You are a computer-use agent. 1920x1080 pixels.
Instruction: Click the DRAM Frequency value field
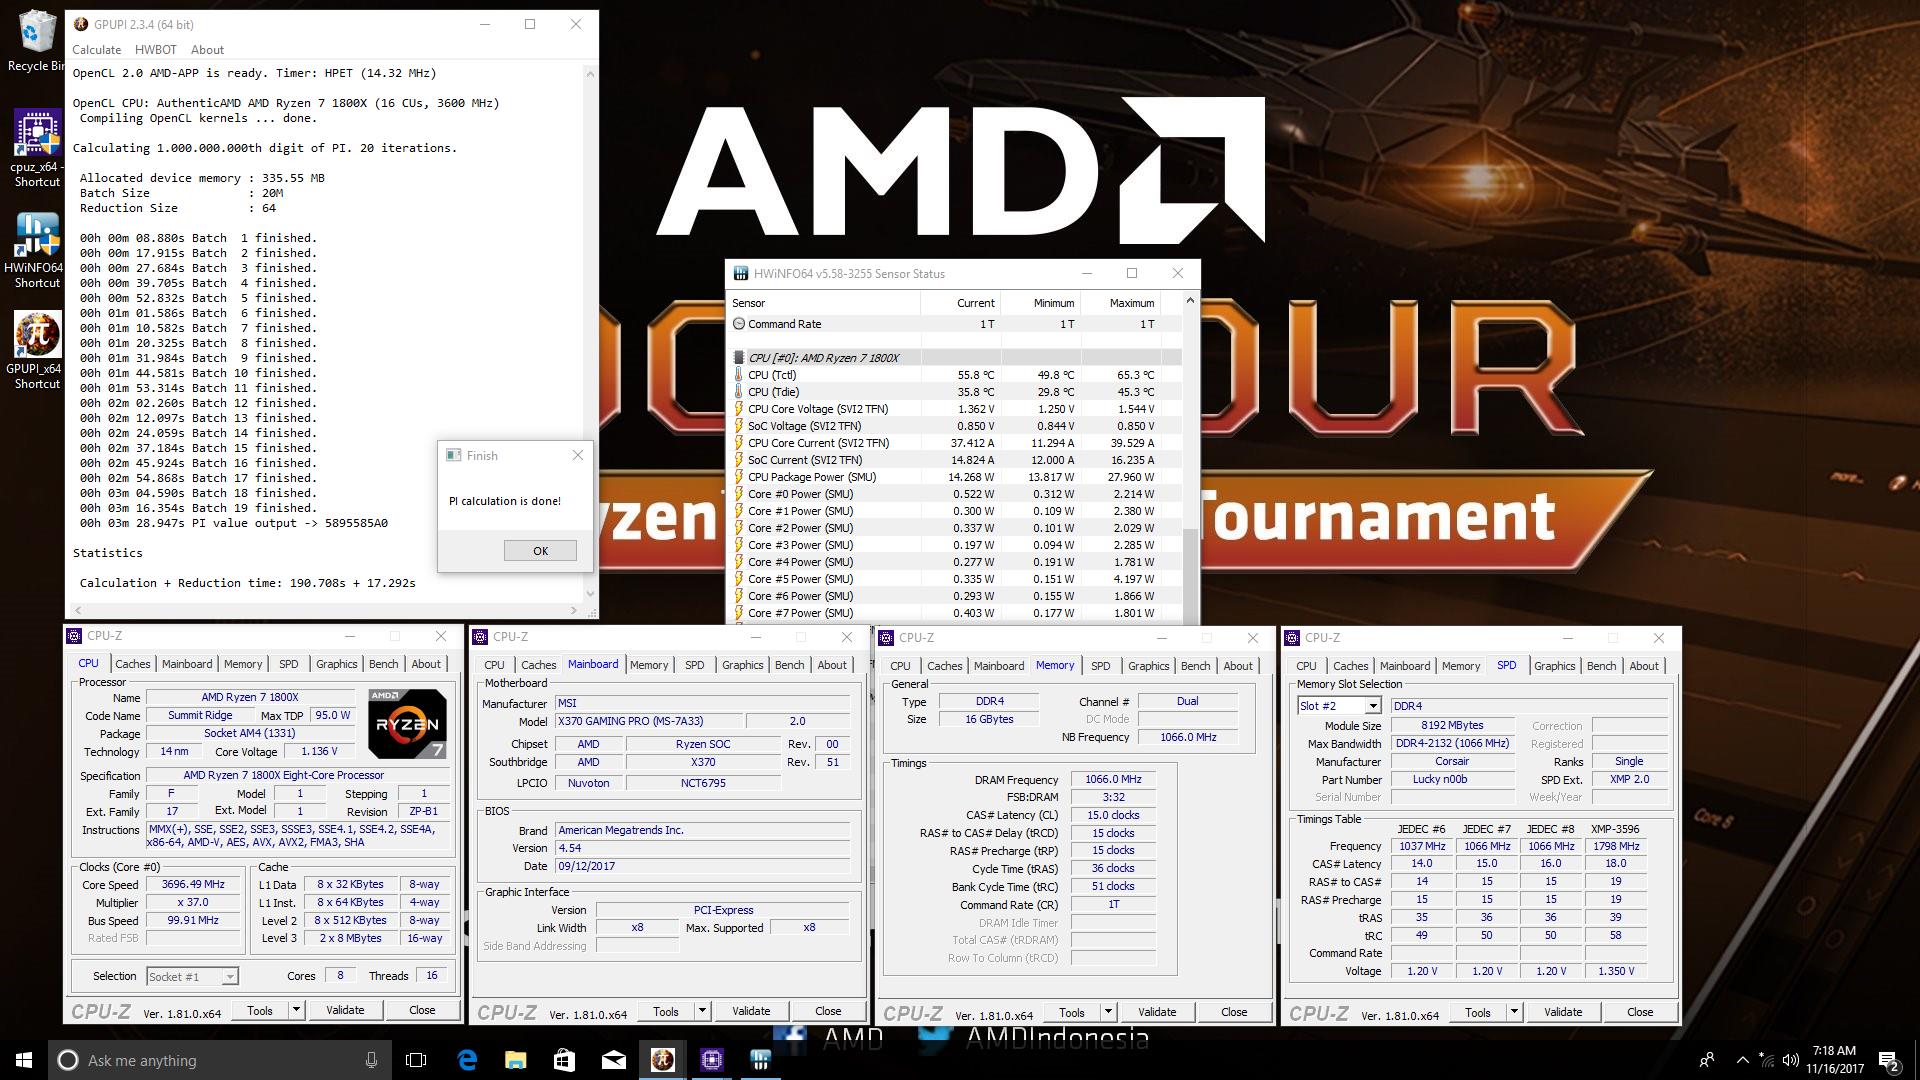1113,780
